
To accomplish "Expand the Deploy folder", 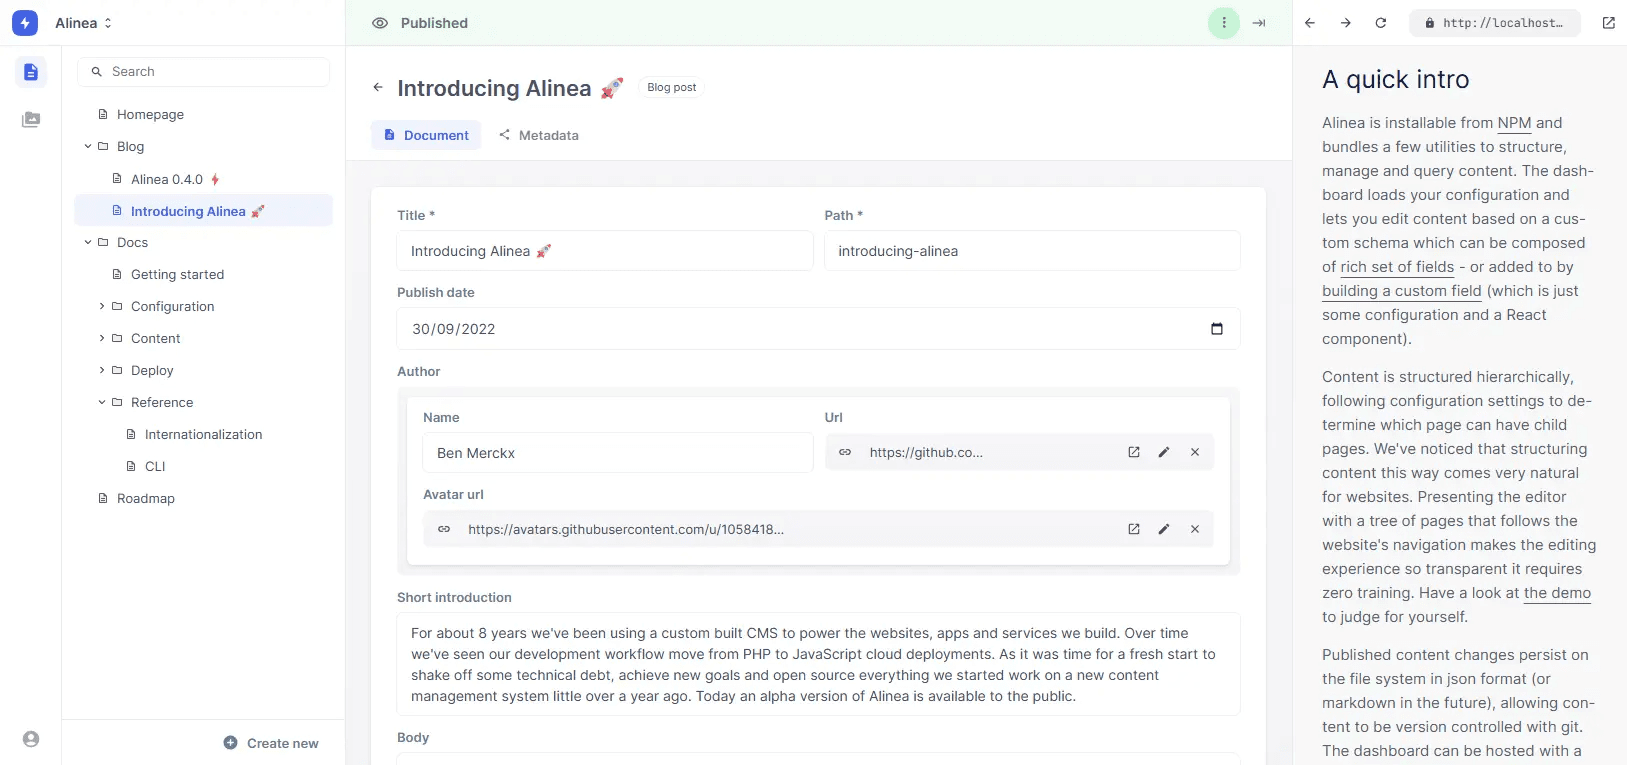I will pos(102,370).
